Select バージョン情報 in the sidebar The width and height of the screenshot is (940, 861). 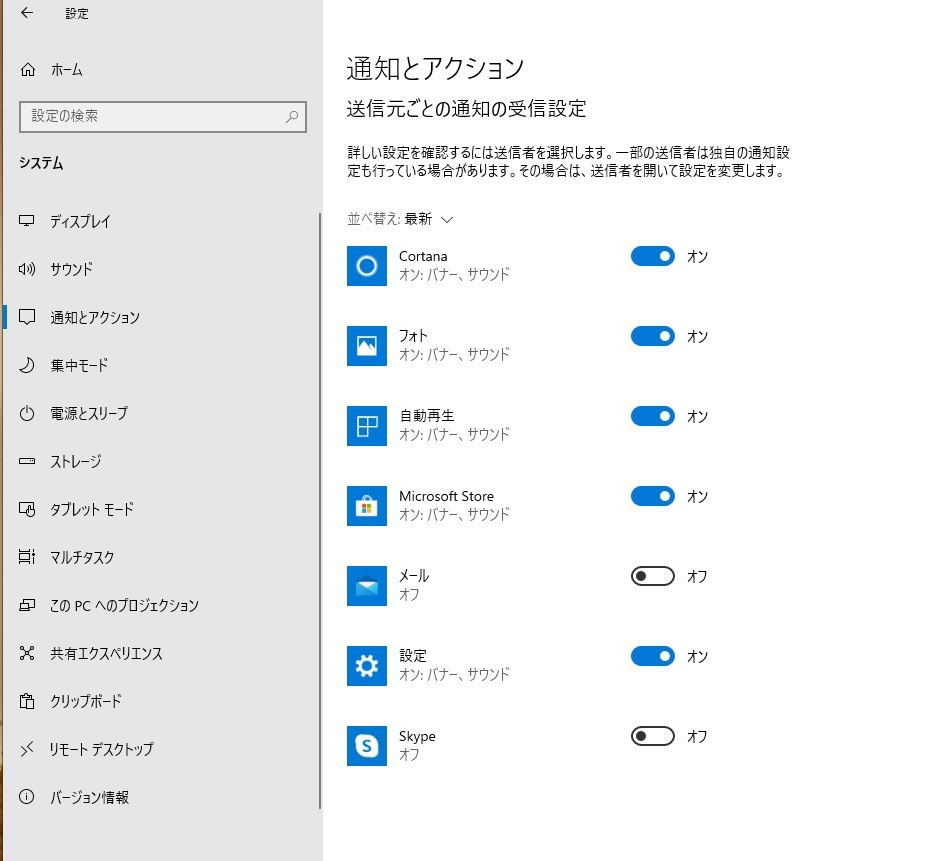coord(89,797)
